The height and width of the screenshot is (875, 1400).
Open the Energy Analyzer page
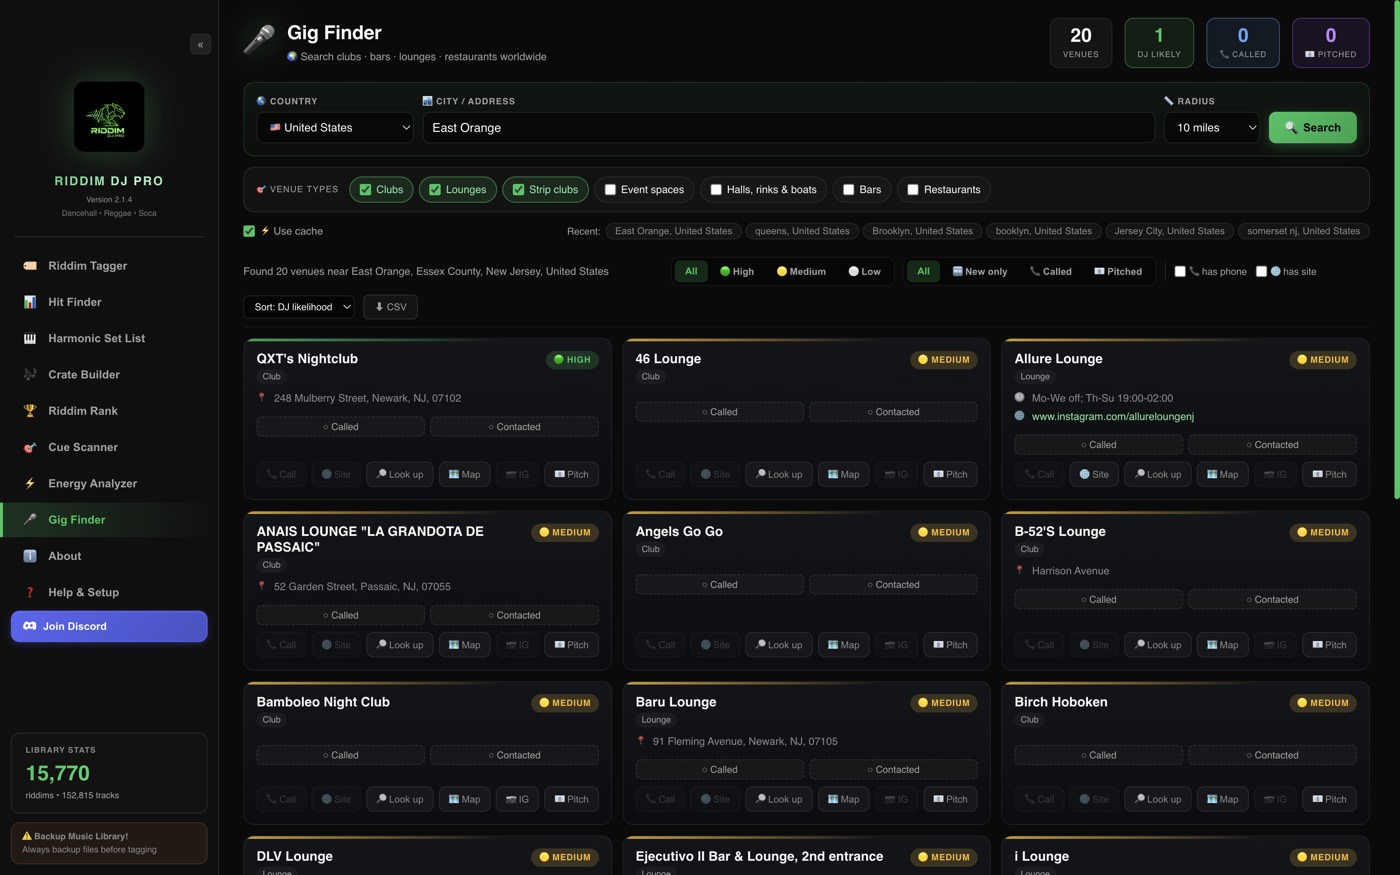tap(109, 484)
